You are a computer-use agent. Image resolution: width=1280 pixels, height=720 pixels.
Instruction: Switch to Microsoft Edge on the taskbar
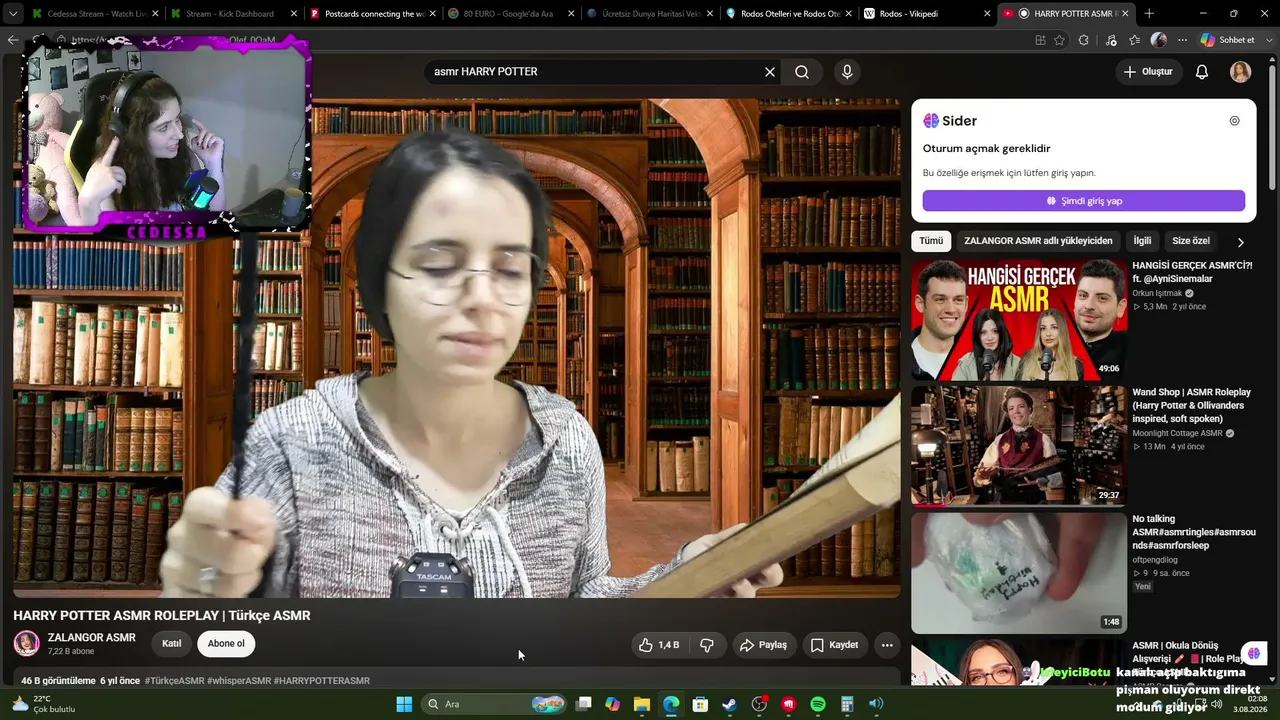[671, 704]
